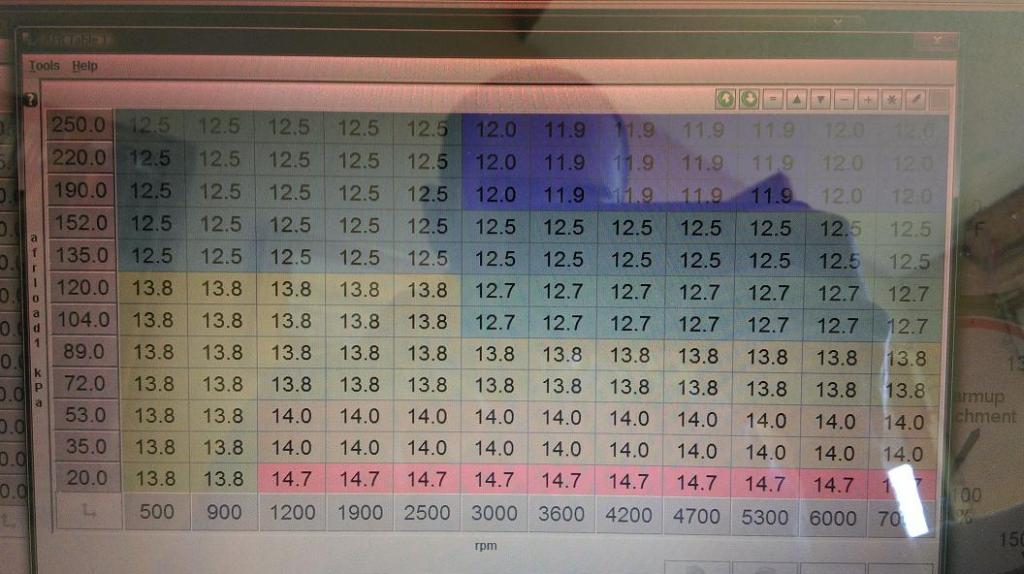The height and width of the screenshot is (574, 1024).
Task: Select the 3000 rpm column header
Action: point(494,514)
